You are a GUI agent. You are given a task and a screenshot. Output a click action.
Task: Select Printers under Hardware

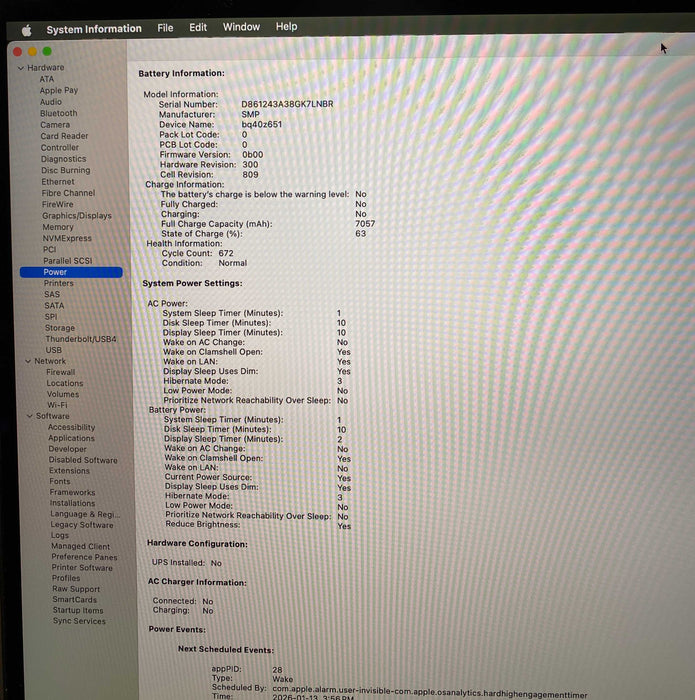pos(58,283)
